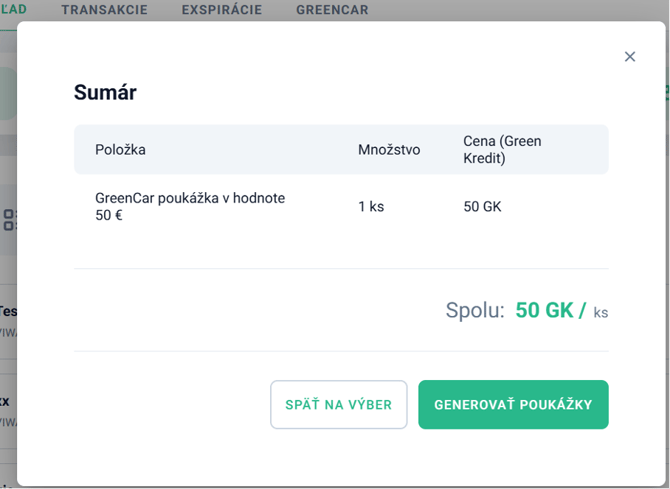Click the Generovať poukážky button
670x489 pixels.
pos(513,405)
